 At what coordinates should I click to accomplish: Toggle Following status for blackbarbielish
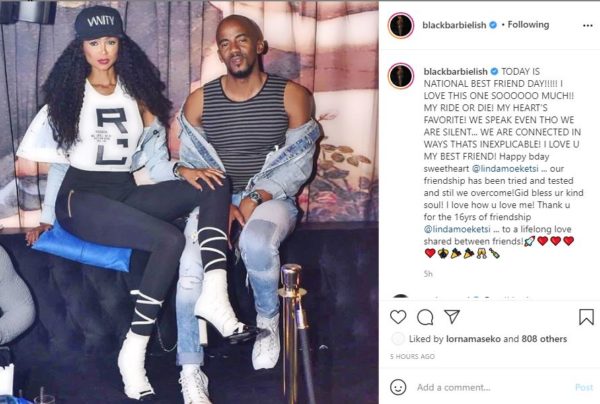(528, 25)
